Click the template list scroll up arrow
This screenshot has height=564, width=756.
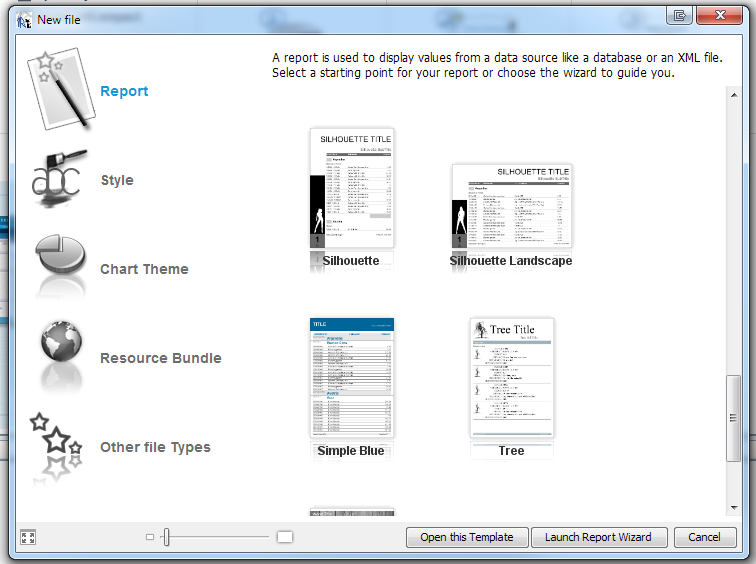[734, 94]
